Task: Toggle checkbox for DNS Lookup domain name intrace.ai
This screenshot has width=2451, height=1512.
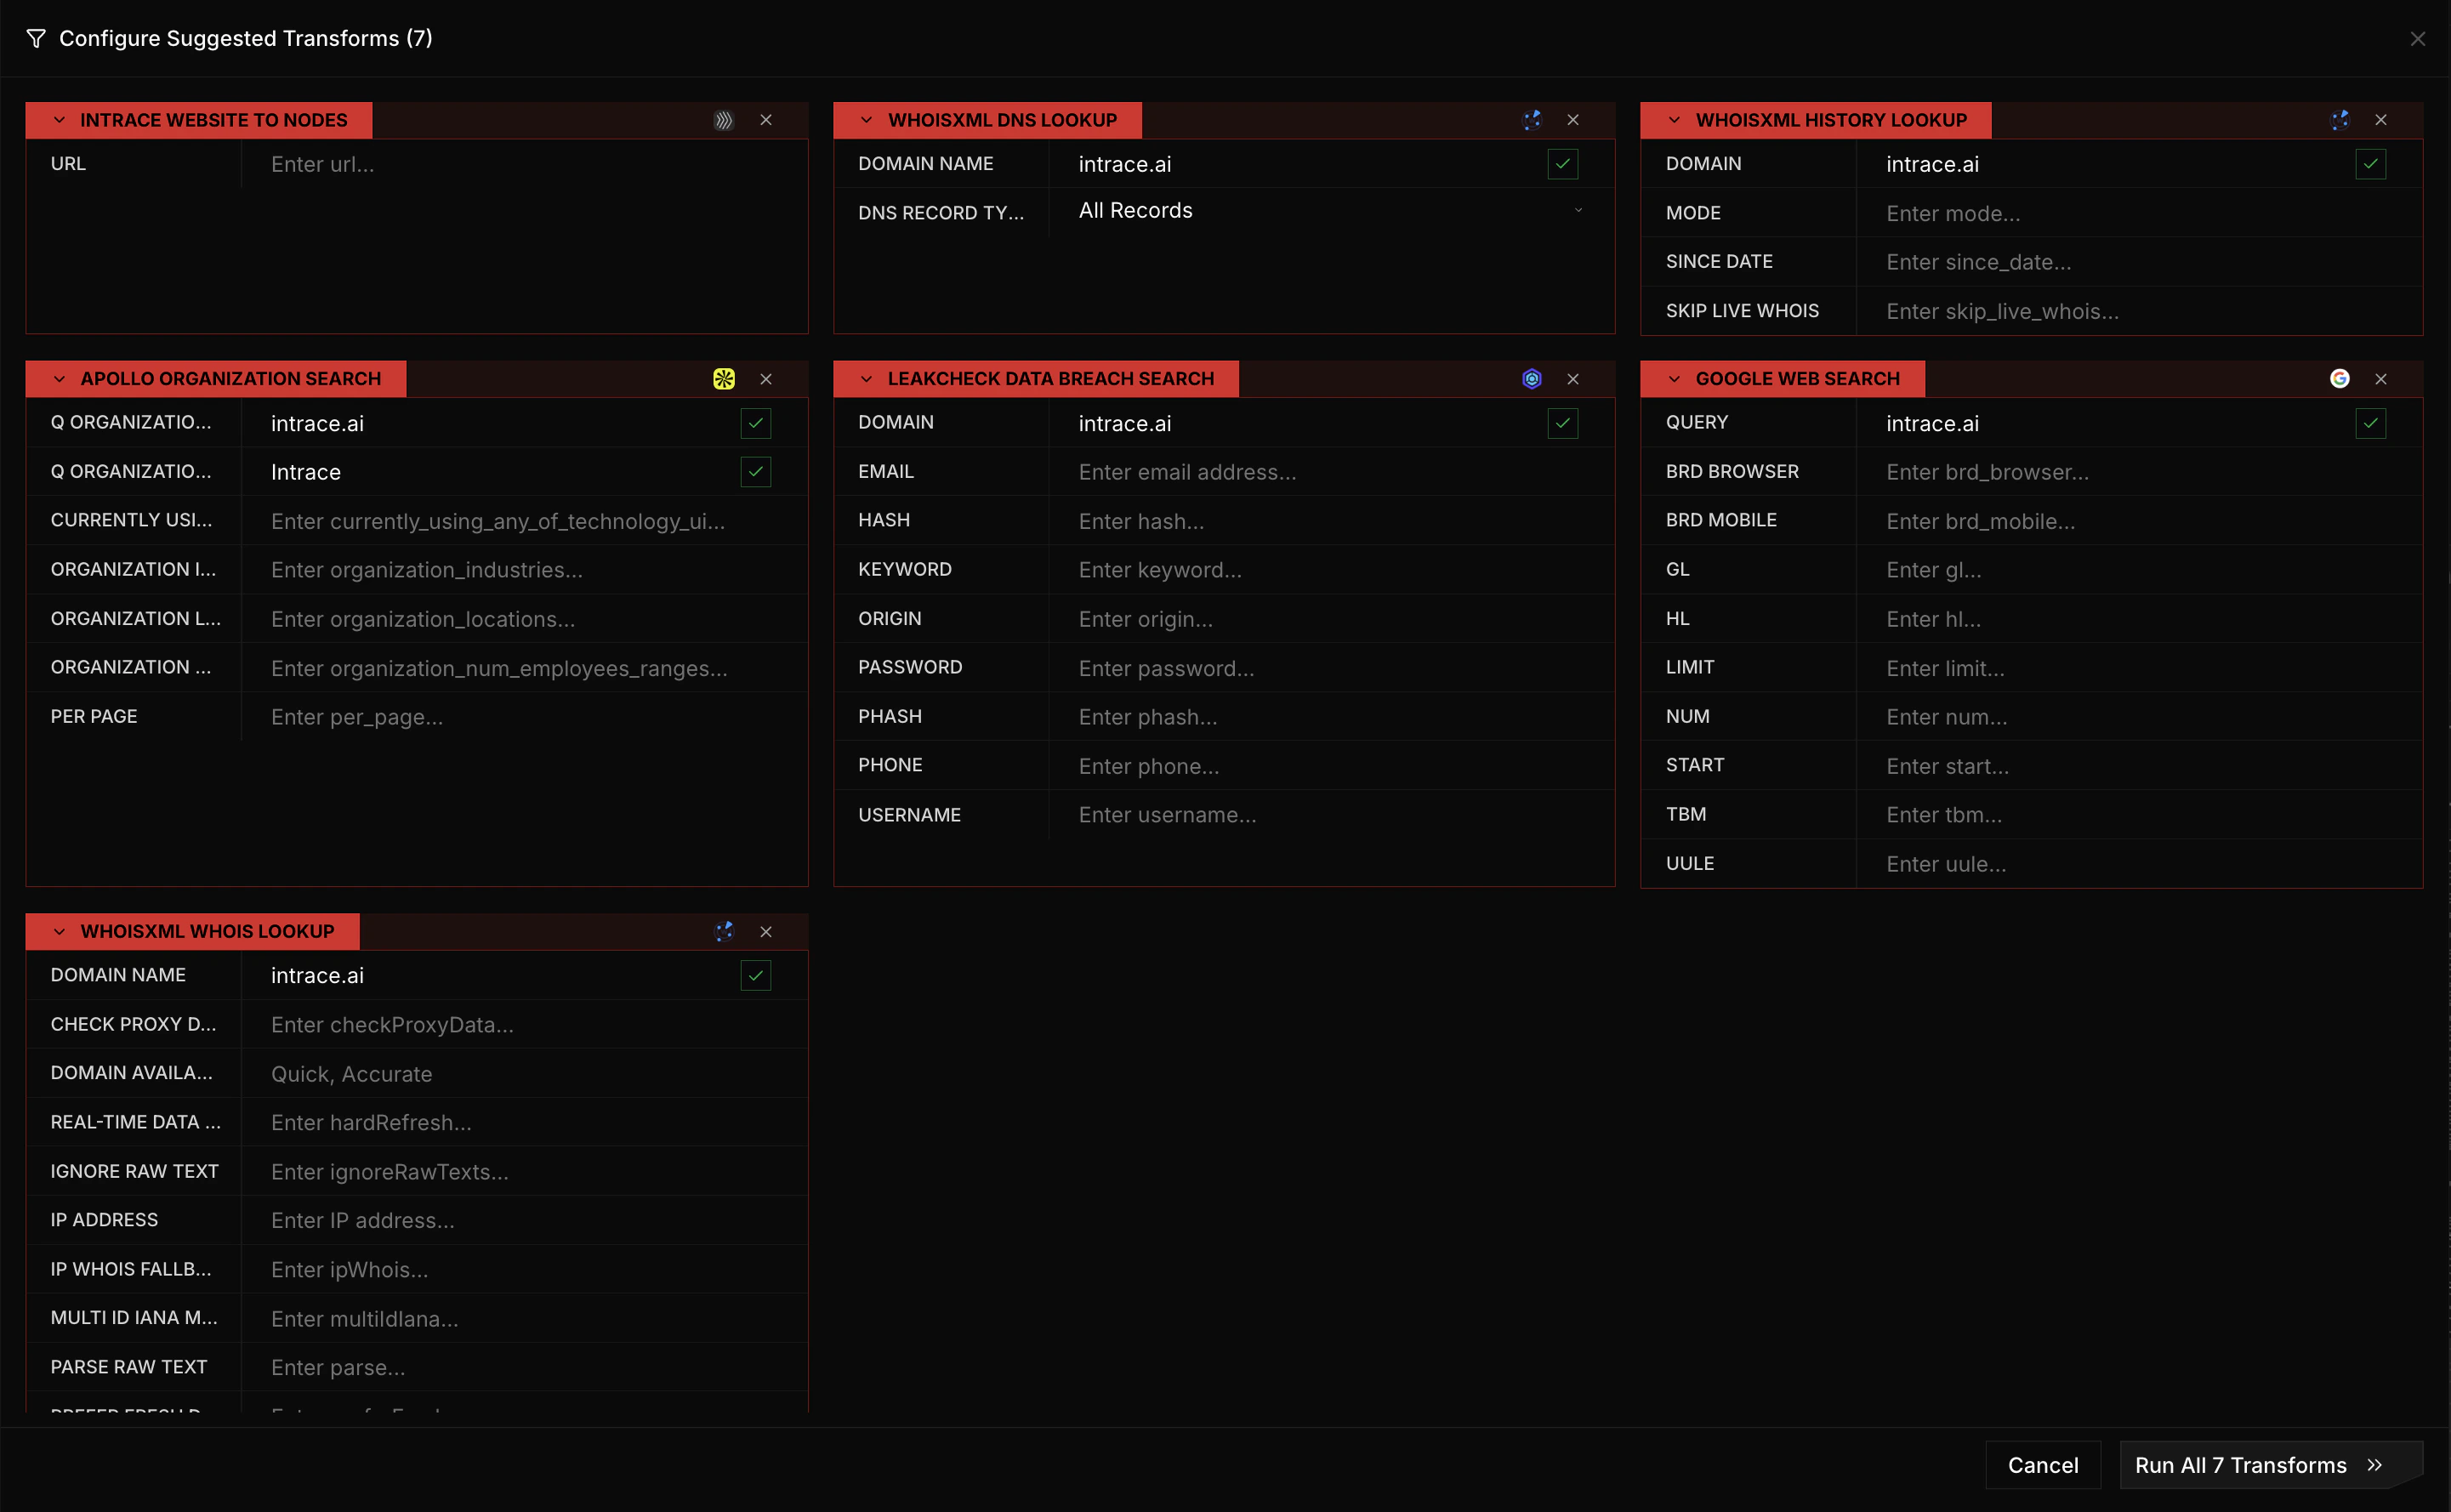Action: coord(1563,164)
